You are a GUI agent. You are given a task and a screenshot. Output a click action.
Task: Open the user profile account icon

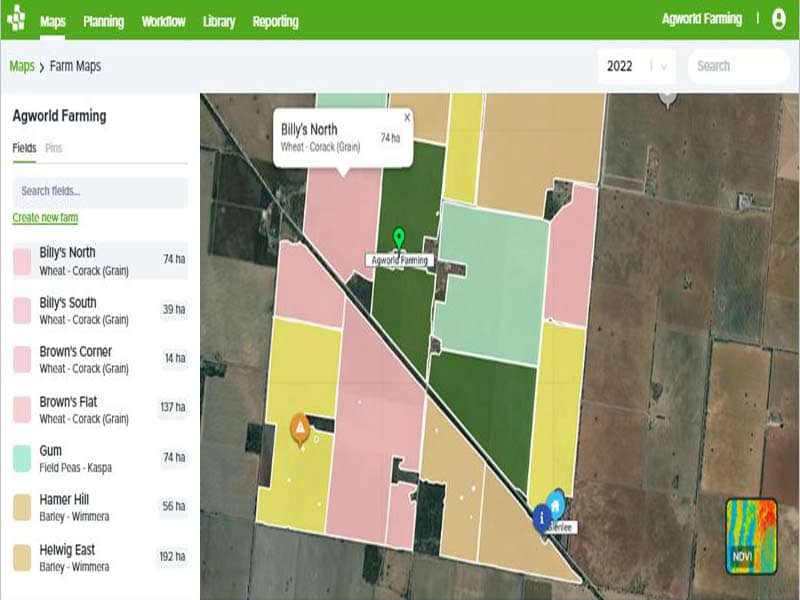[x=779, y=19]
